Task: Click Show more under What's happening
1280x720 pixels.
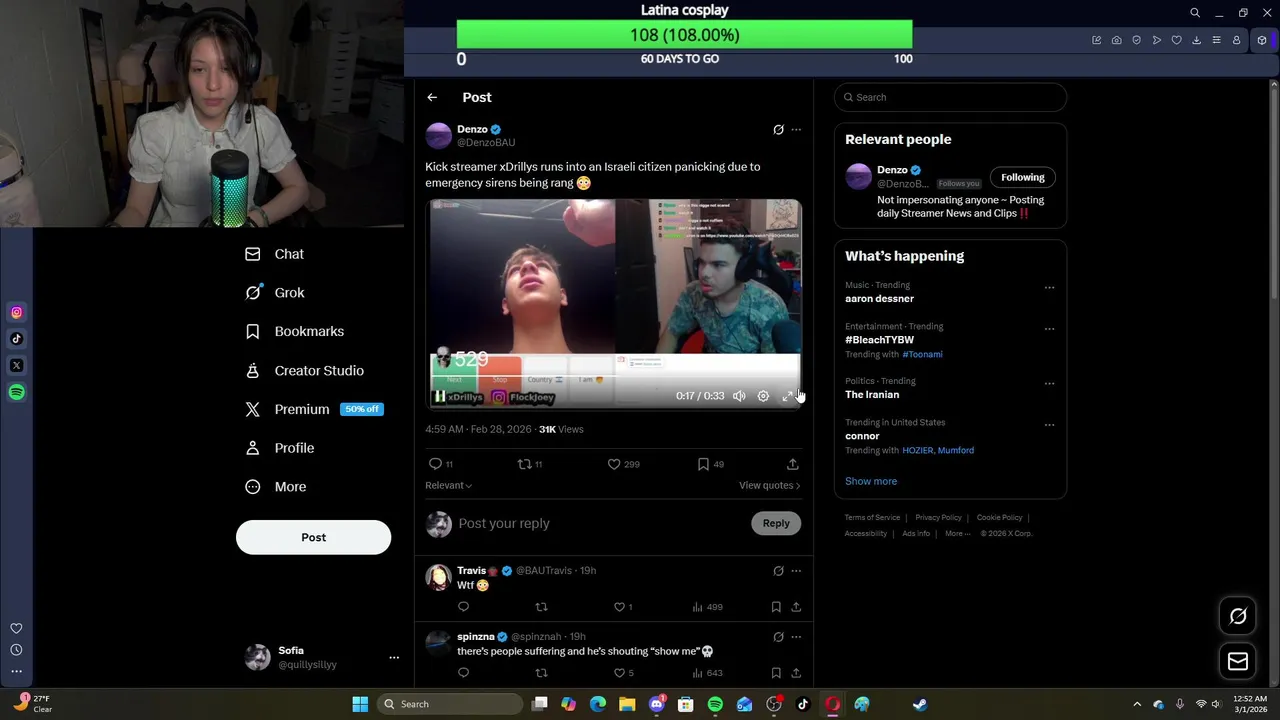Action: [x=871, y=481]
